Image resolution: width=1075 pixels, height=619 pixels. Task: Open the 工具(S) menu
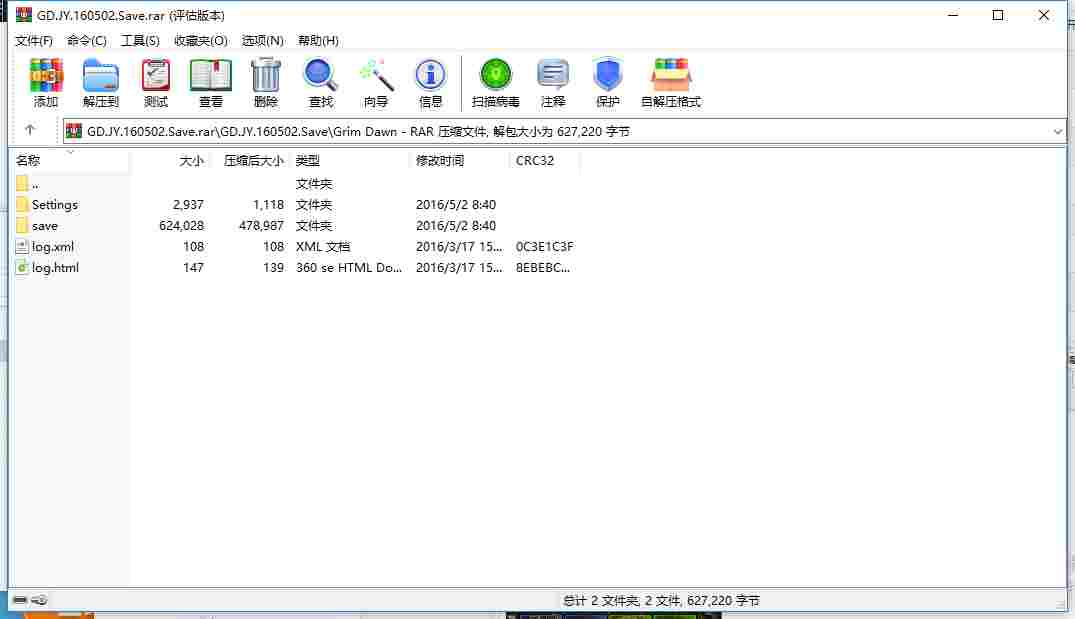coord(140,40)
